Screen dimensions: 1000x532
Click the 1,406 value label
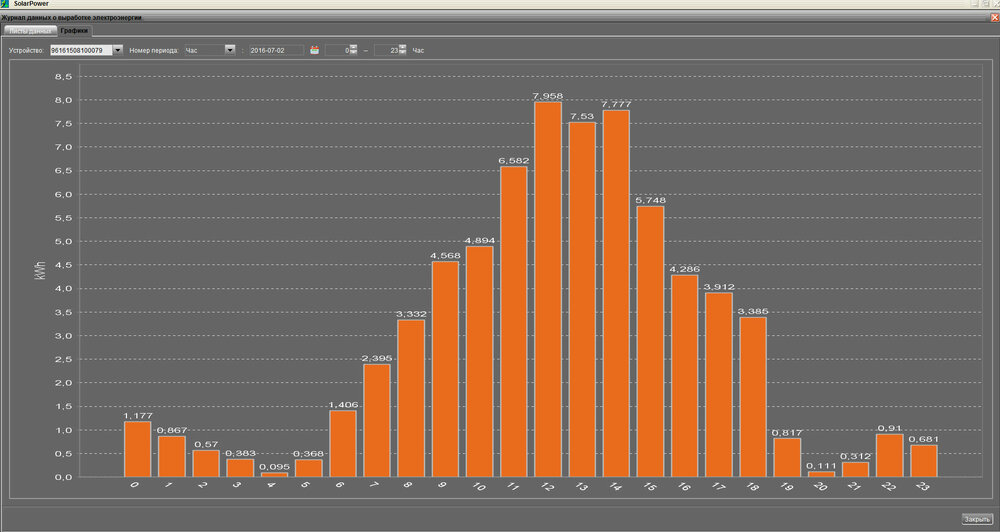[x=343, y=405]
